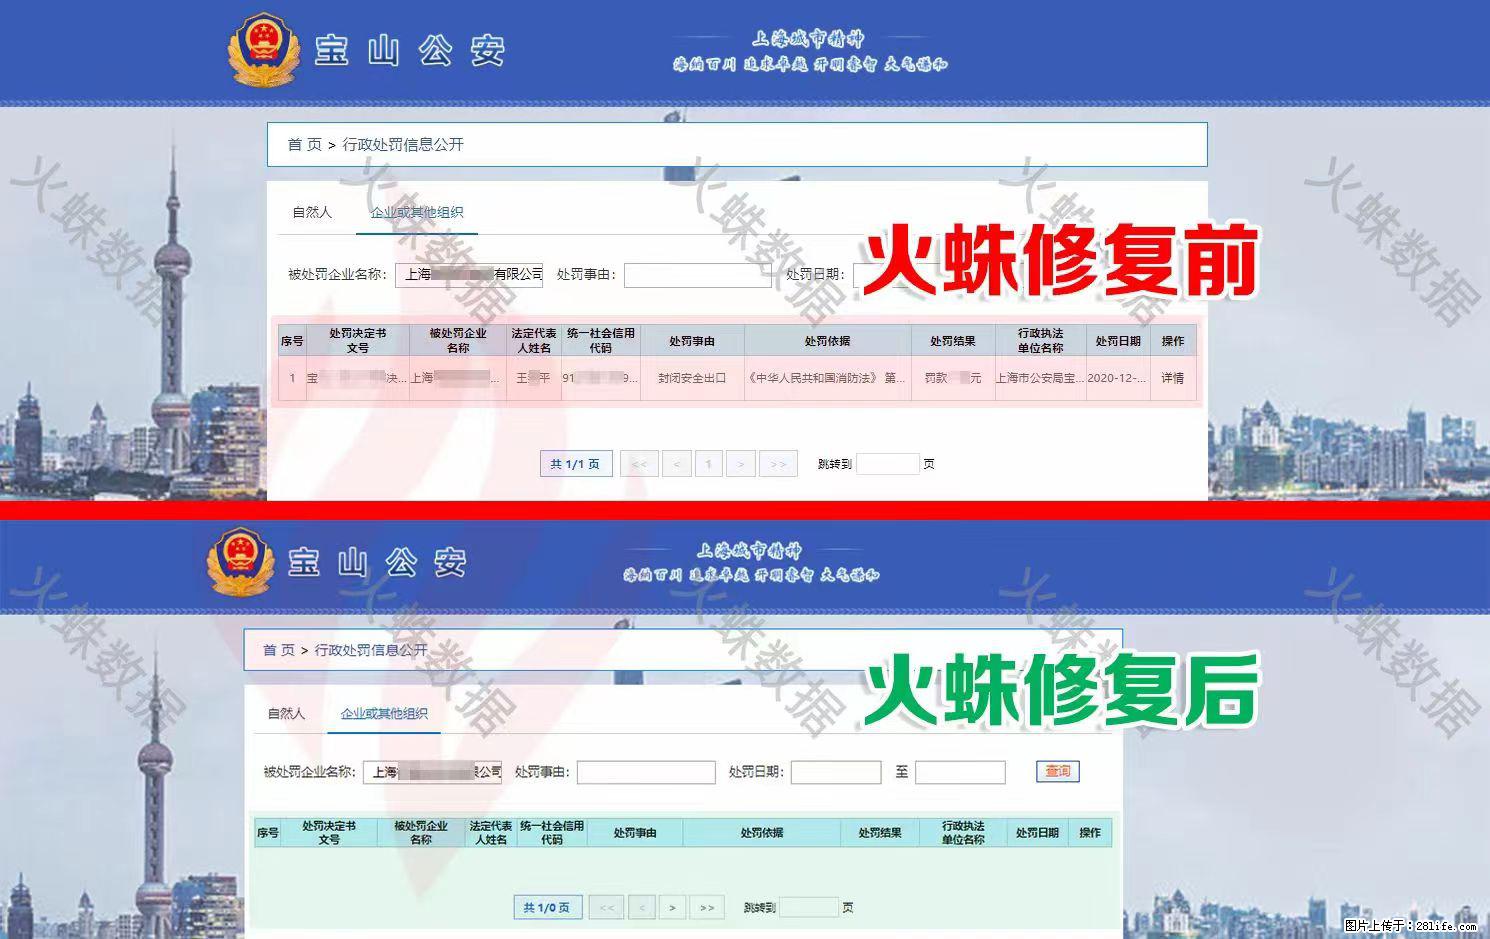Screen dimensions: 1490x939
Task: Click the 处罚日期 start date field
Action: tap(897, 275)
